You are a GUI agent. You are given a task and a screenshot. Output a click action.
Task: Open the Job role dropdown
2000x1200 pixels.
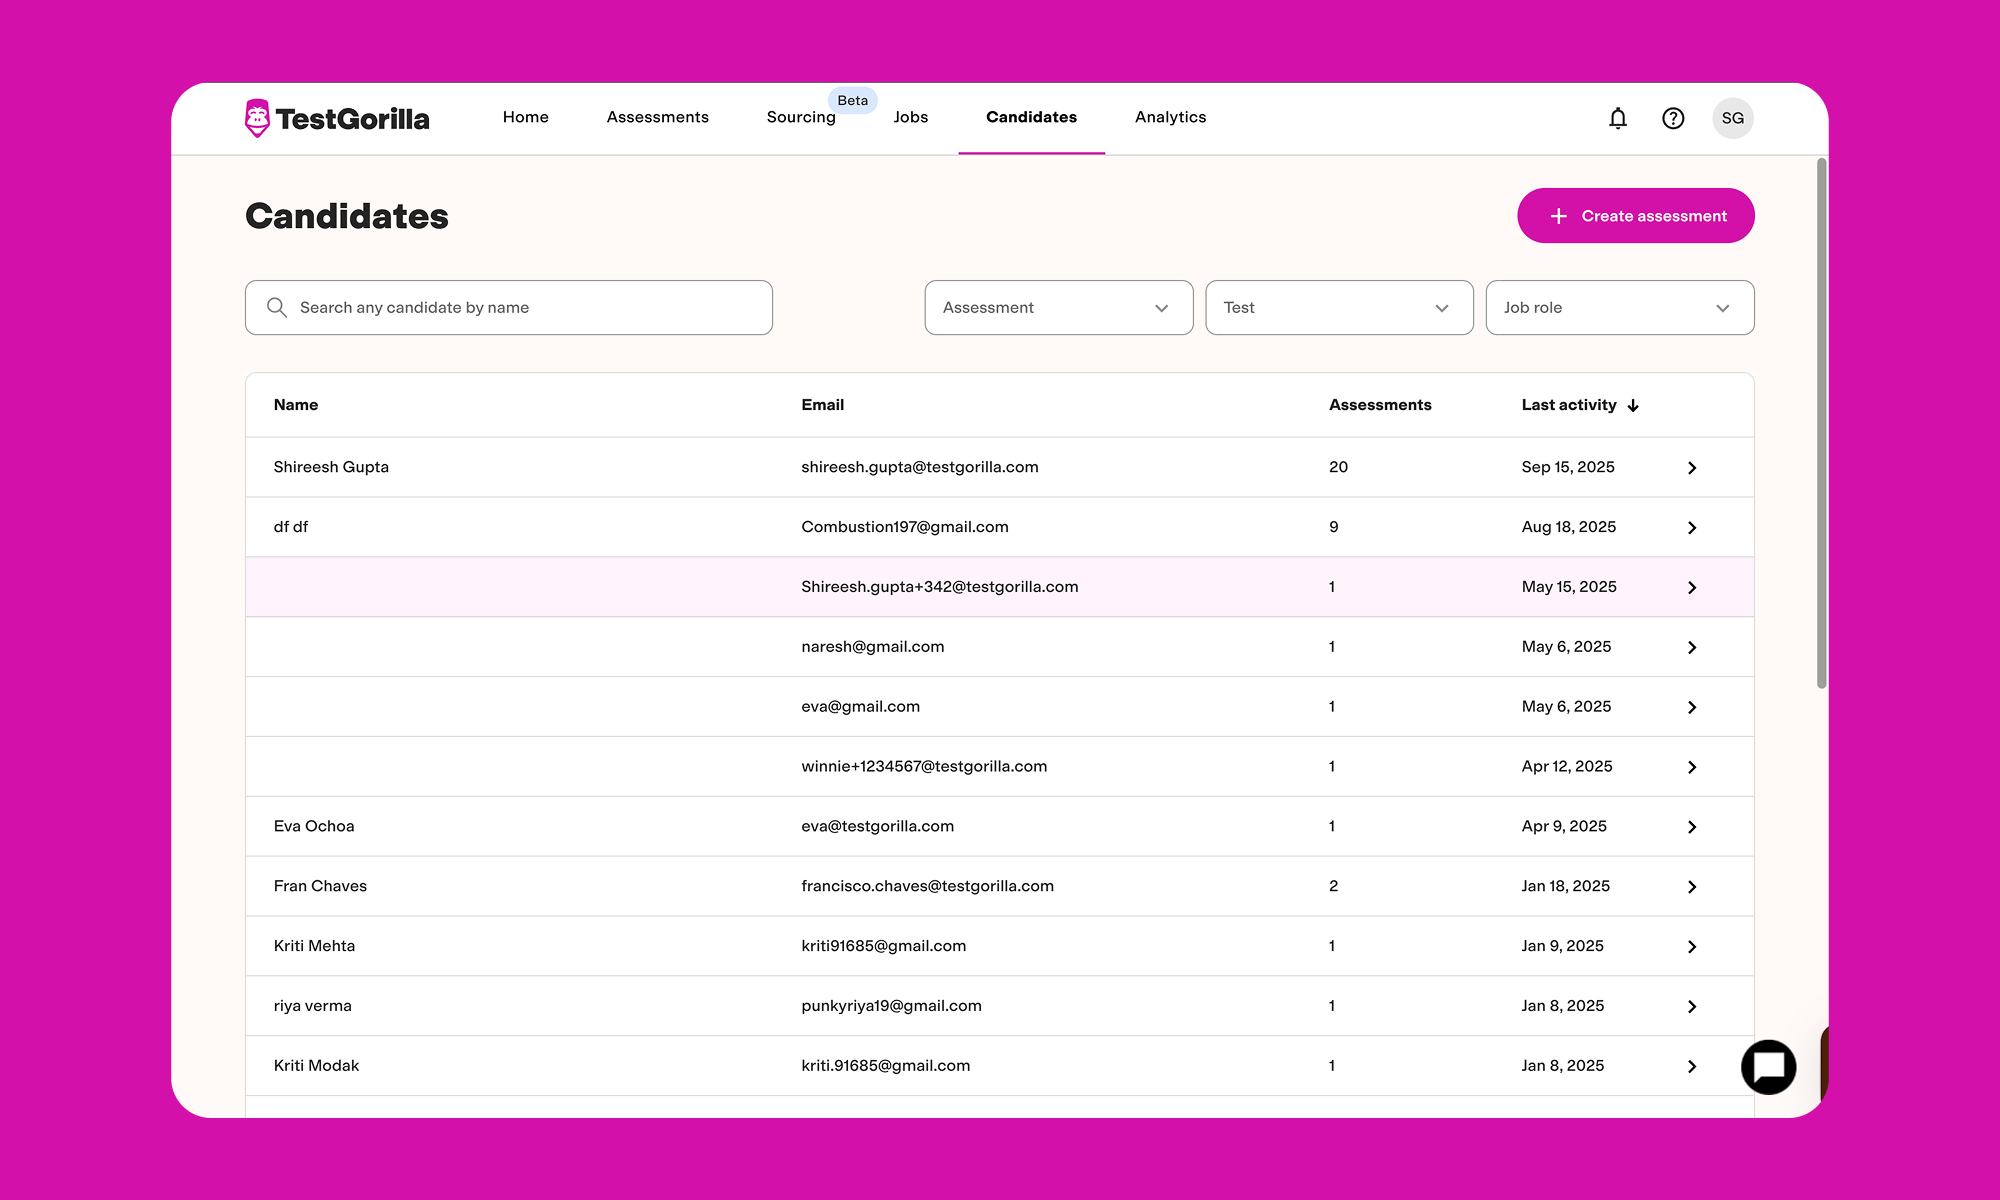(1620, 308)
